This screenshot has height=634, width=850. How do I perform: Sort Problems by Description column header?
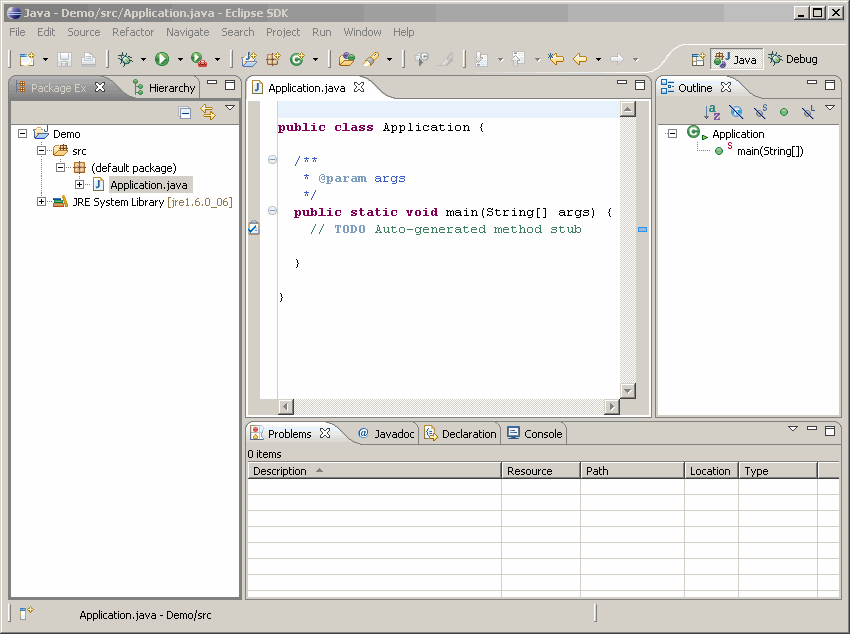(x=280, y=471)
